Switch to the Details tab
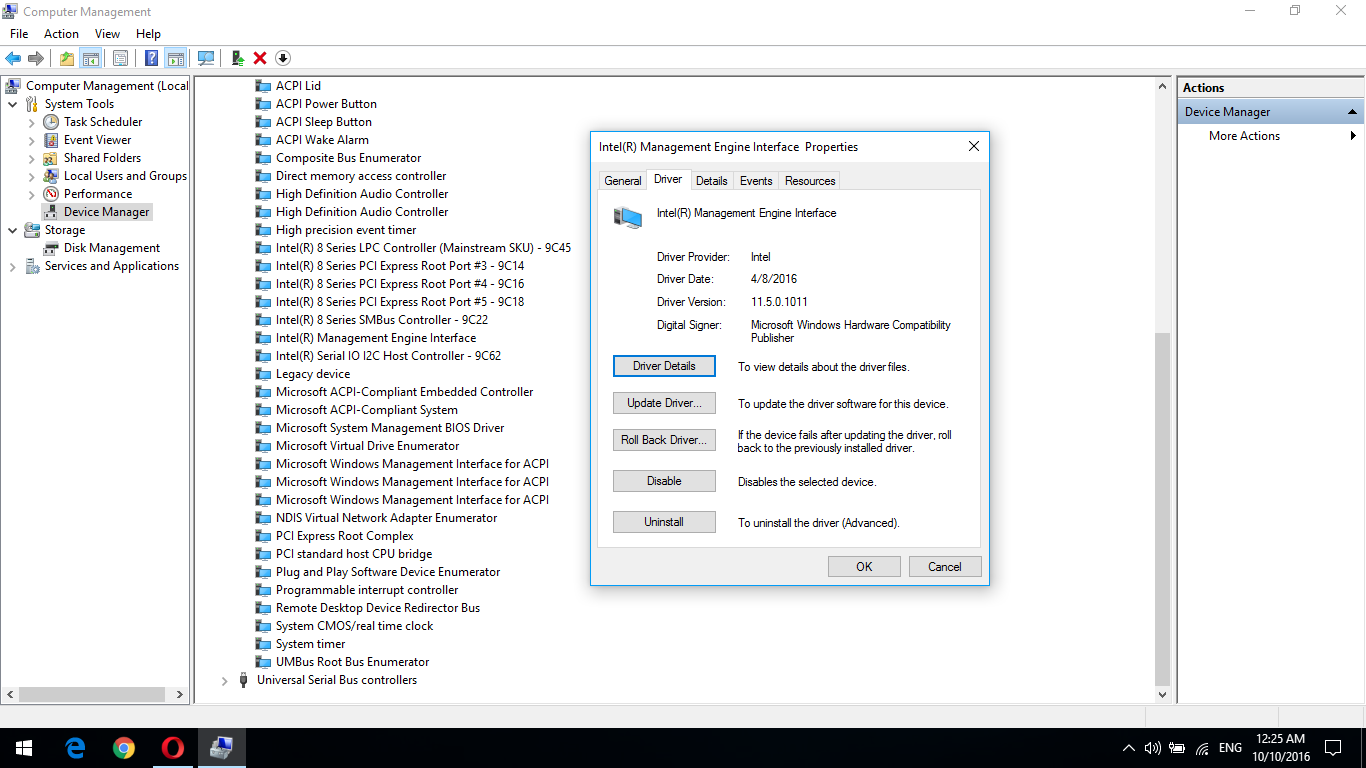 [x=711, y=181]
